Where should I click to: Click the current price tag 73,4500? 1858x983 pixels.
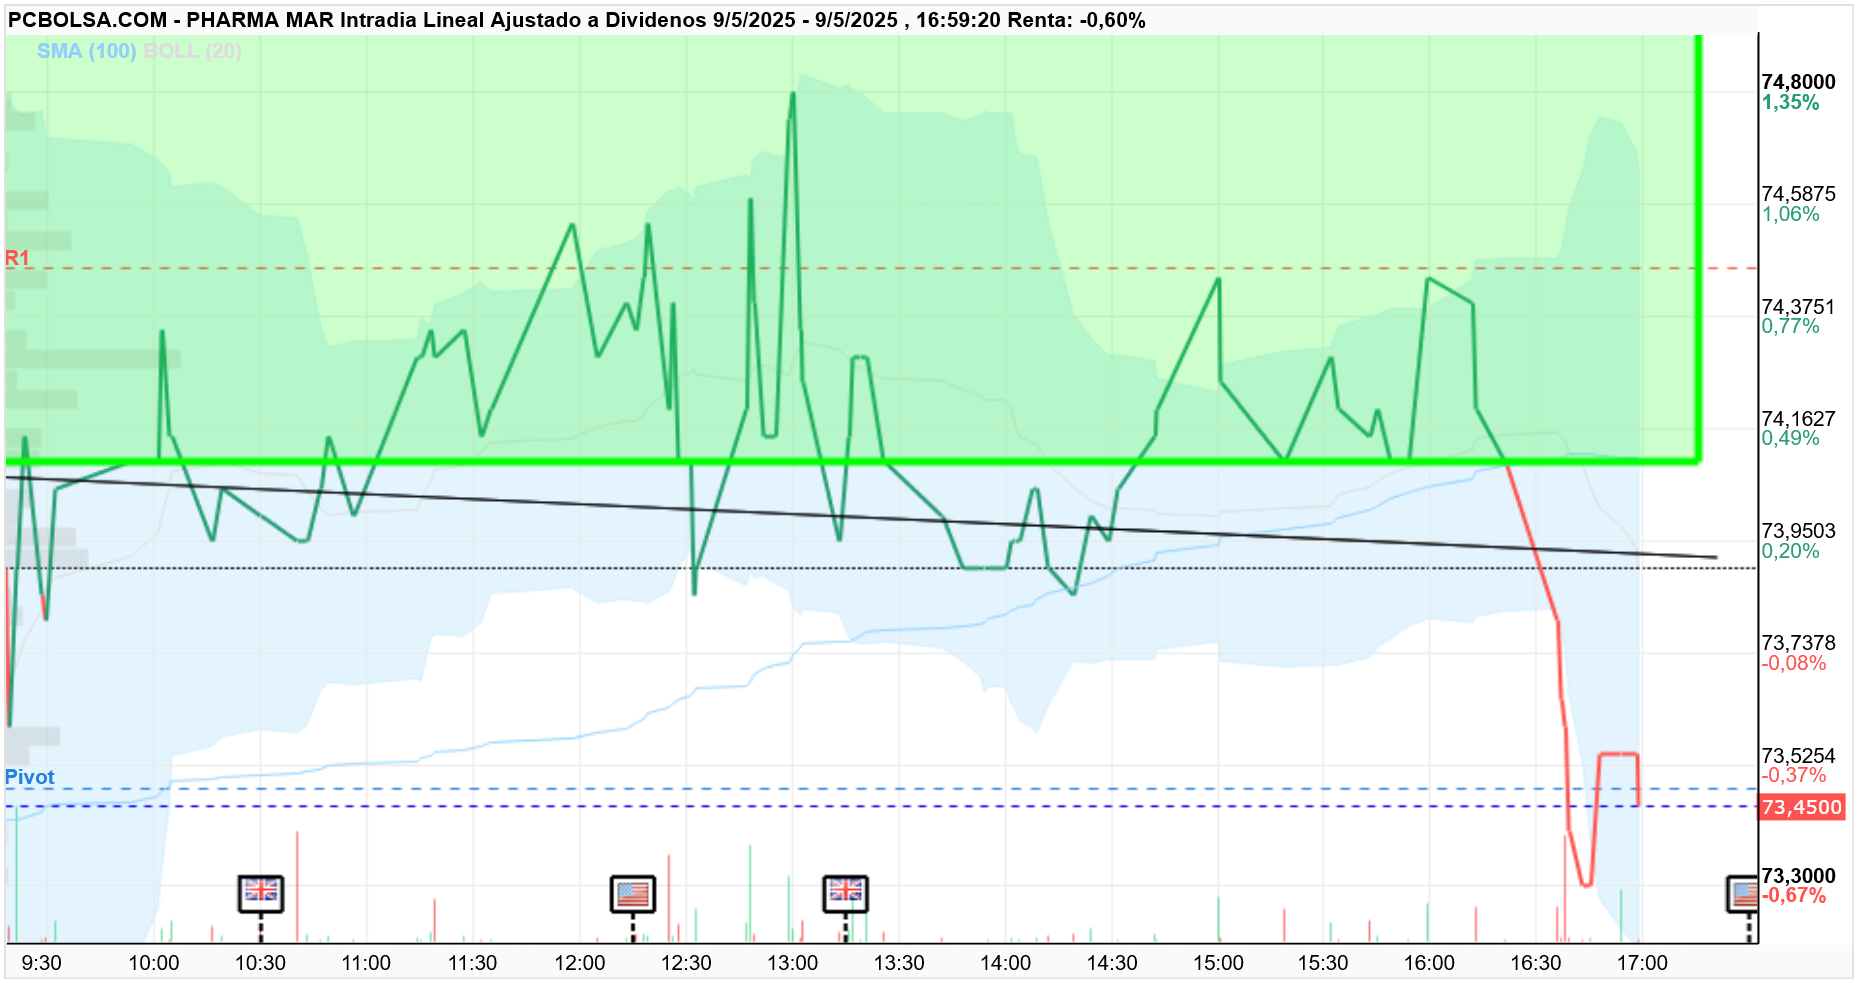coord(1801,807)
